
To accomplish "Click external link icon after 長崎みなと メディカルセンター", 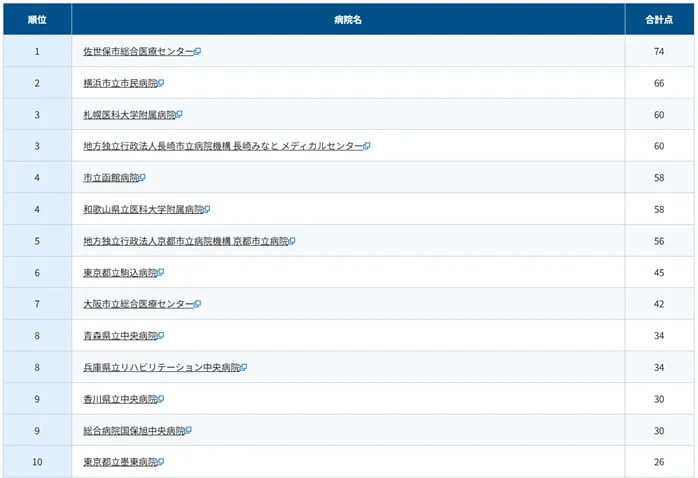I will coord(367,146).
